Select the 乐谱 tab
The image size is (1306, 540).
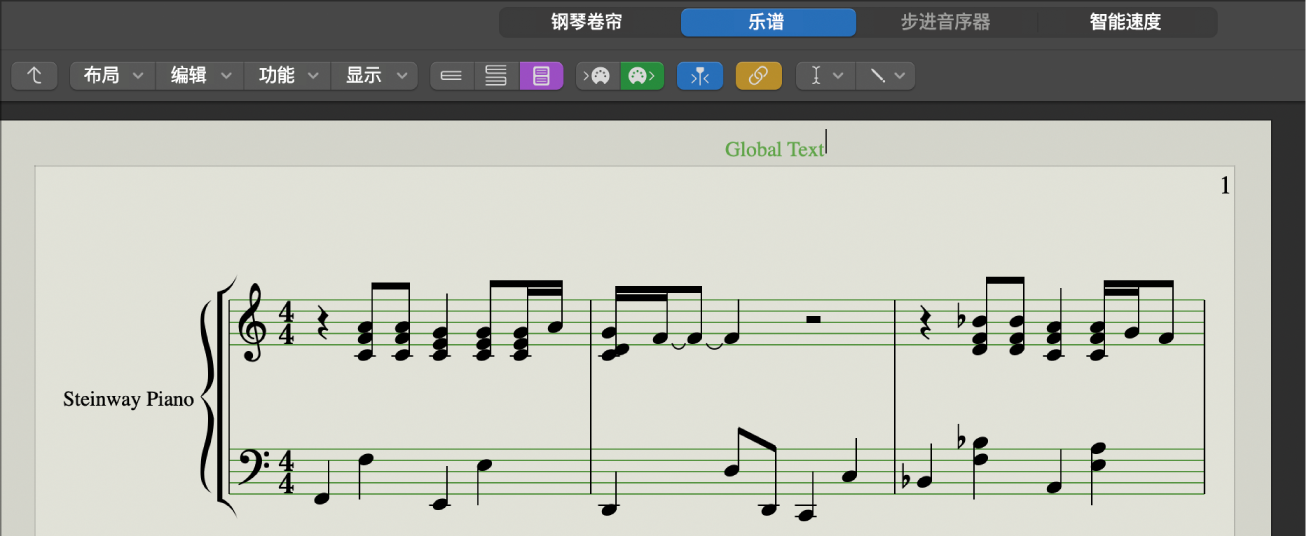(x=767, y=22)
